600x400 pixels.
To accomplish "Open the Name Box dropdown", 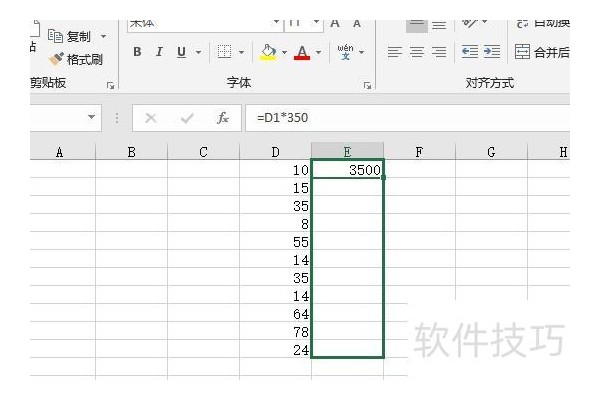I will (x=91, y=117).
